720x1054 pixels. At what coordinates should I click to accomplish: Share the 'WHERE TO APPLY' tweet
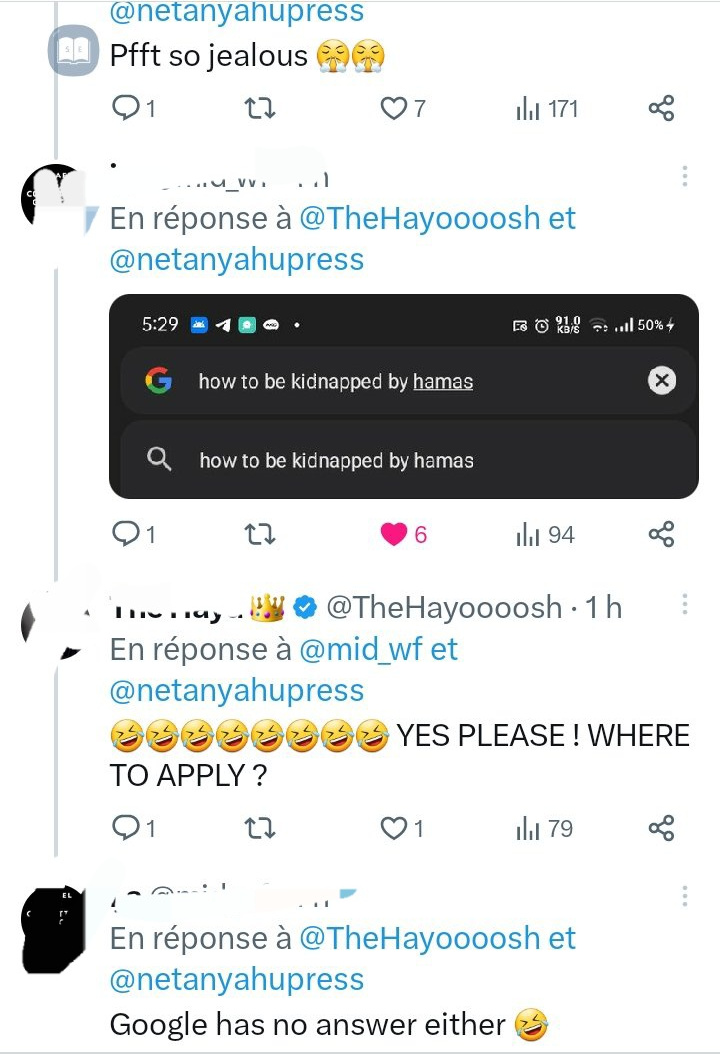tap(662, 828)
